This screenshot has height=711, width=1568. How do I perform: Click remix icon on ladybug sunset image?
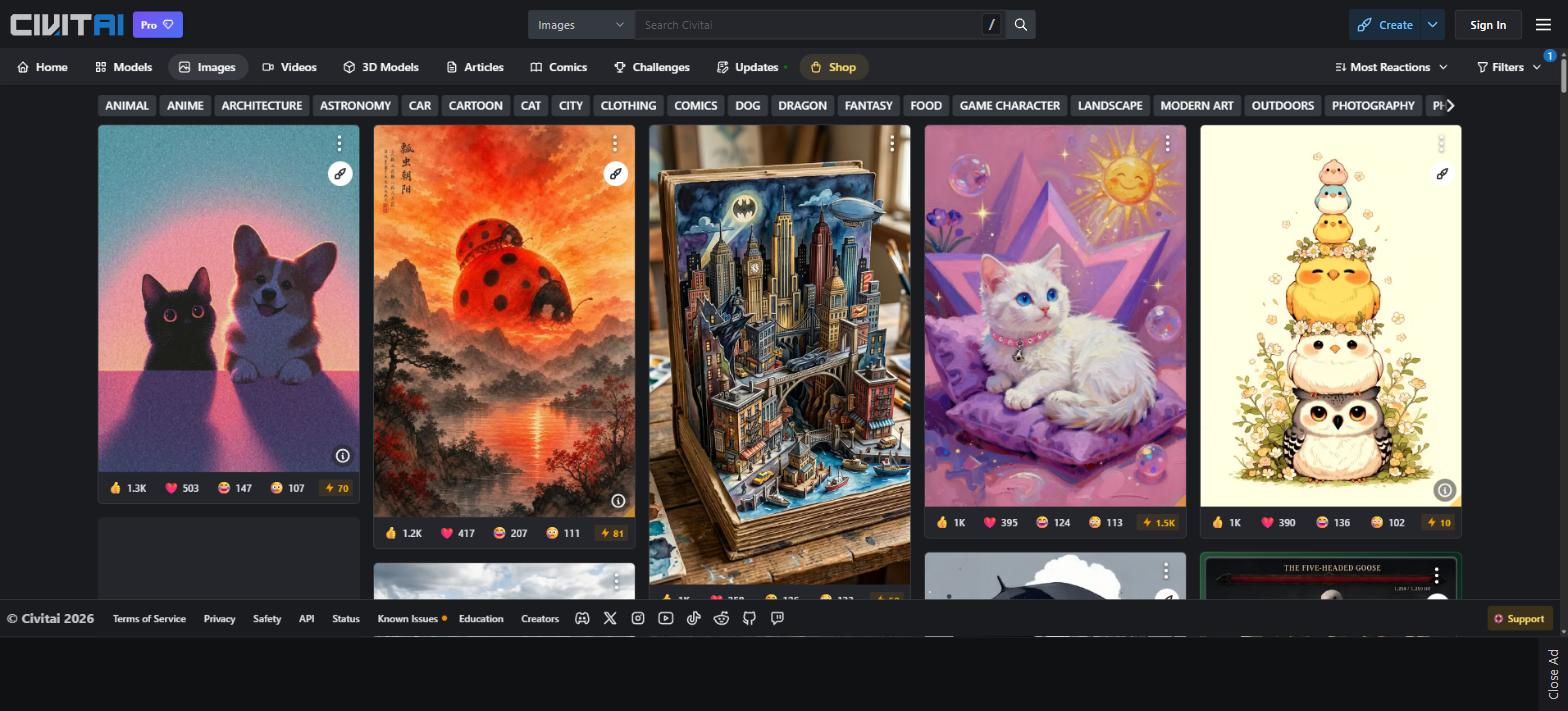[x=615, y=174]
